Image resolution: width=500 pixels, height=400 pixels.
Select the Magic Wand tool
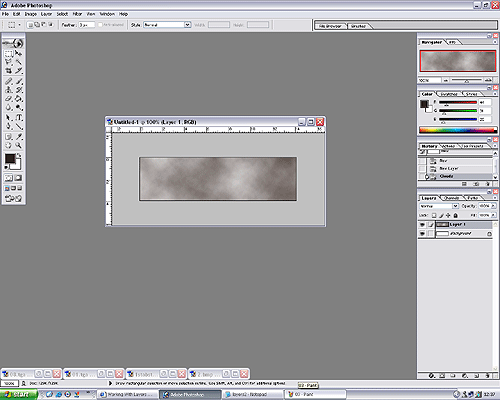click(19, 62)
